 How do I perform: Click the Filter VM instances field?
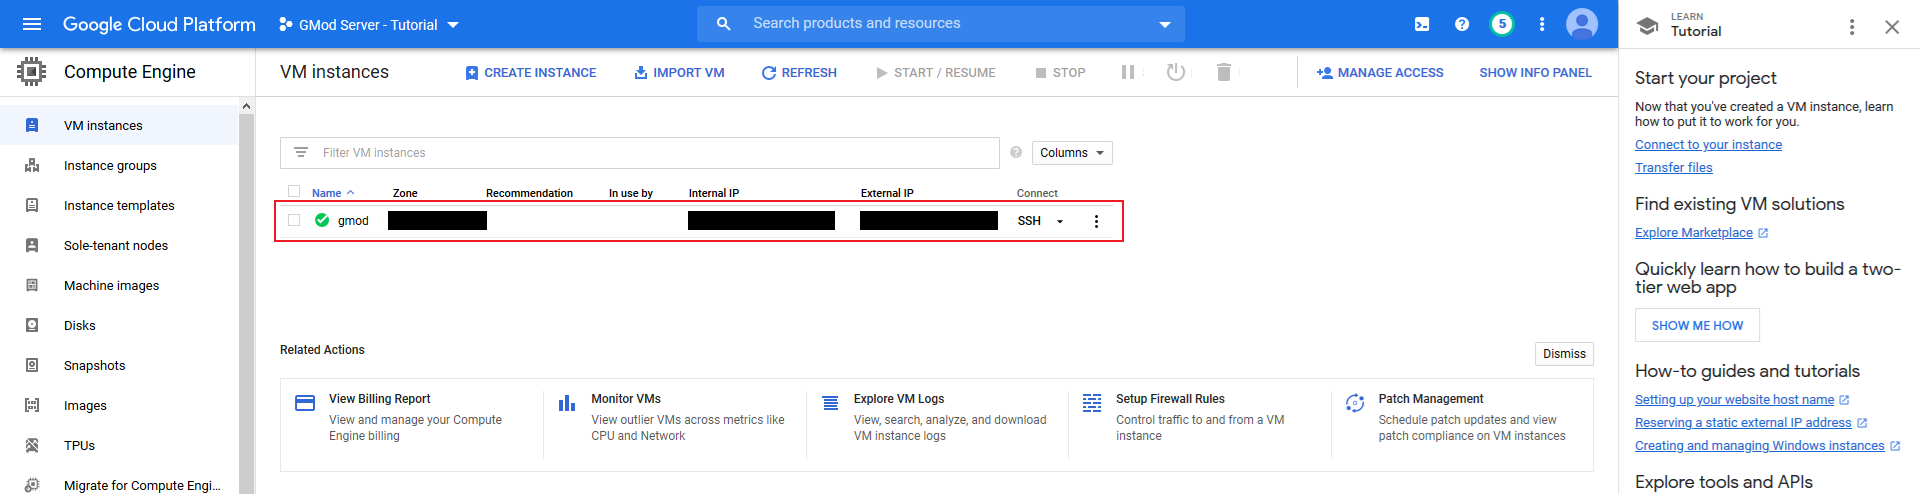pos(640,153)
